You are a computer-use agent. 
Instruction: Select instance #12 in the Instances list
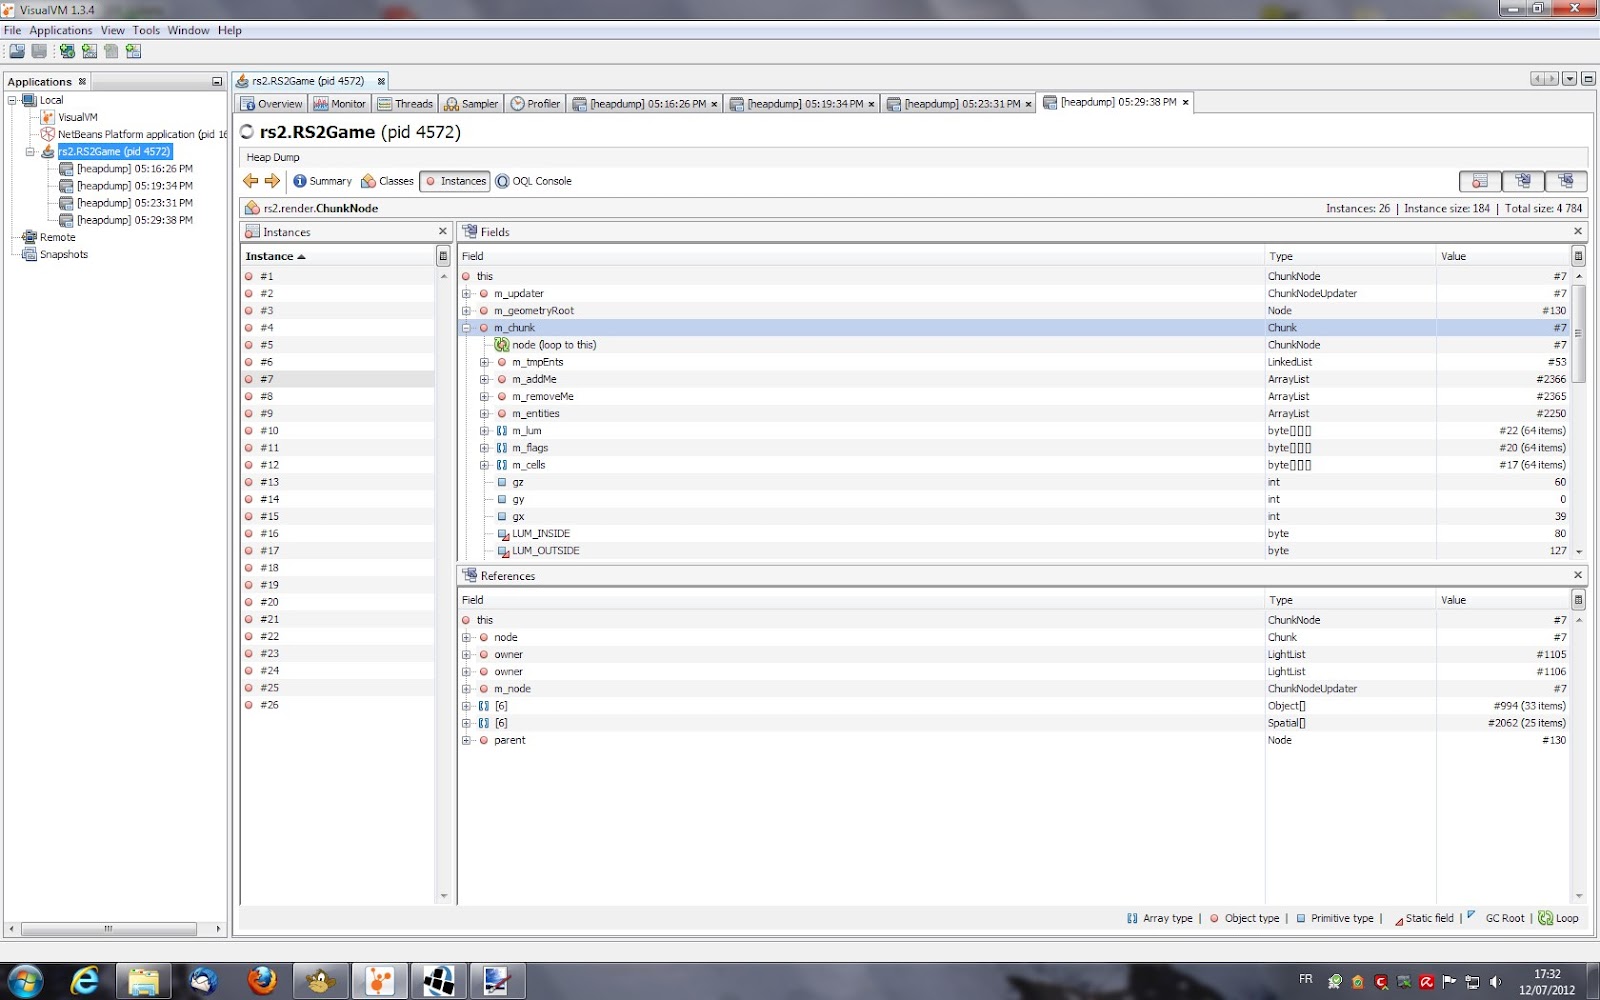339,465
